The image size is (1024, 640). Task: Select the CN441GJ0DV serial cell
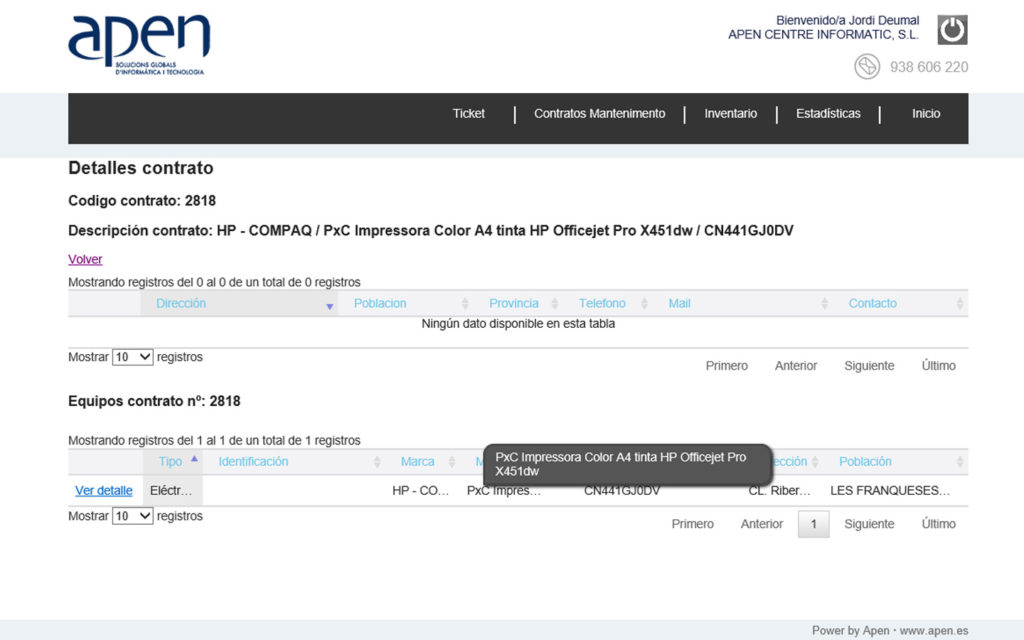point(622,491)
